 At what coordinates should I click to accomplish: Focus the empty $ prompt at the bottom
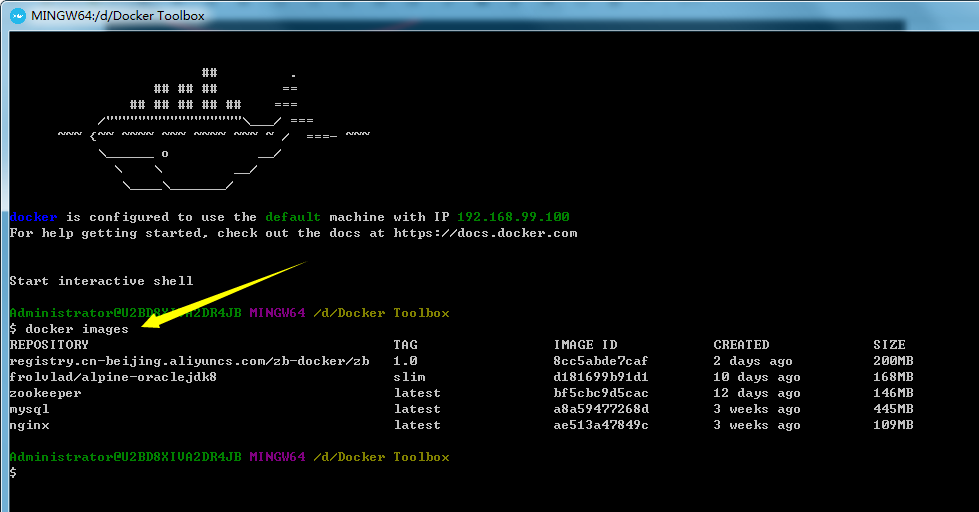pyautogui.click(x=13, y=473)
